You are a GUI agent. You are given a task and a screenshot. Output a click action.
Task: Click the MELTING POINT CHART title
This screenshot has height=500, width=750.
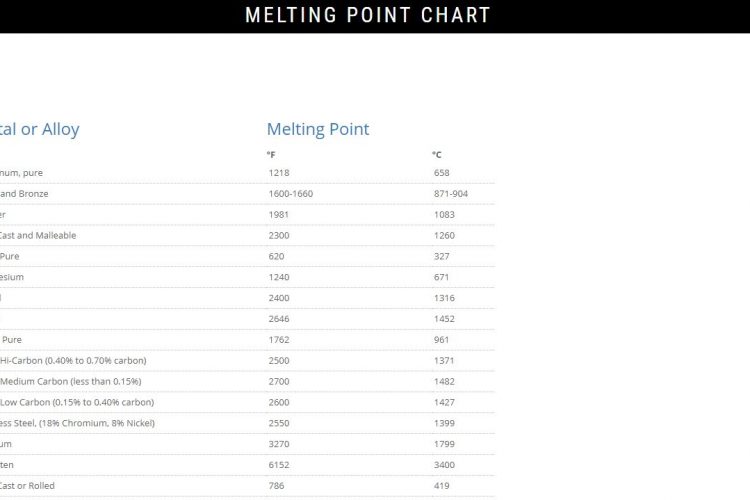tap(368, 15)
